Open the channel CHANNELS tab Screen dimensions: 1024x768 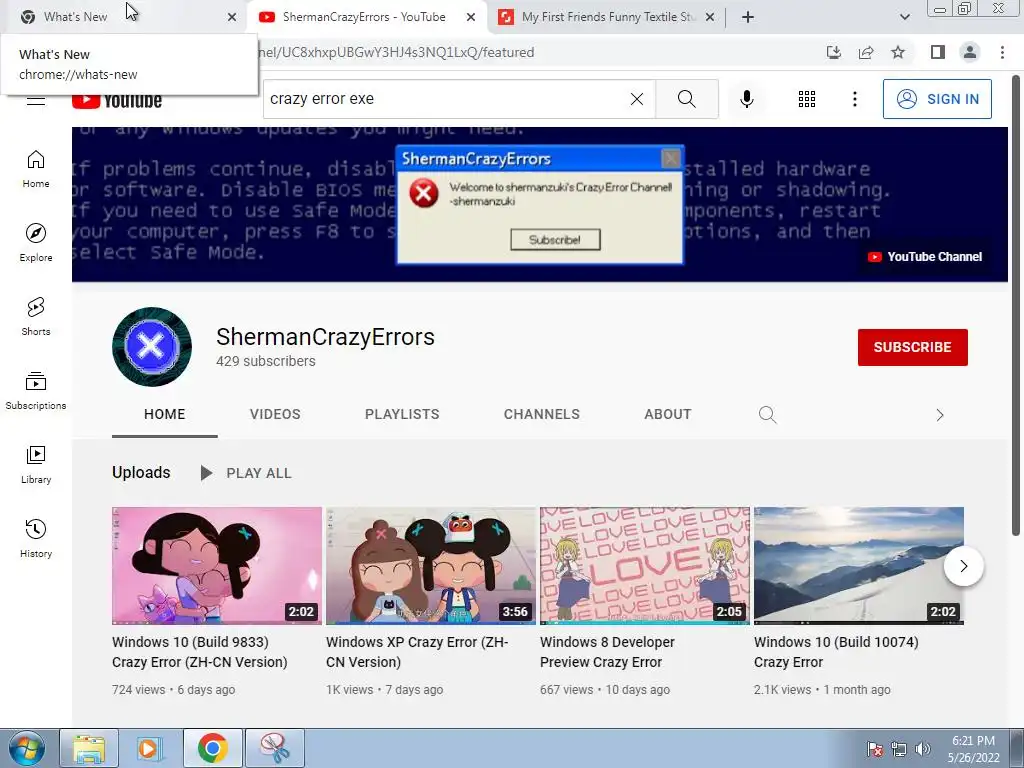(541, 415)
